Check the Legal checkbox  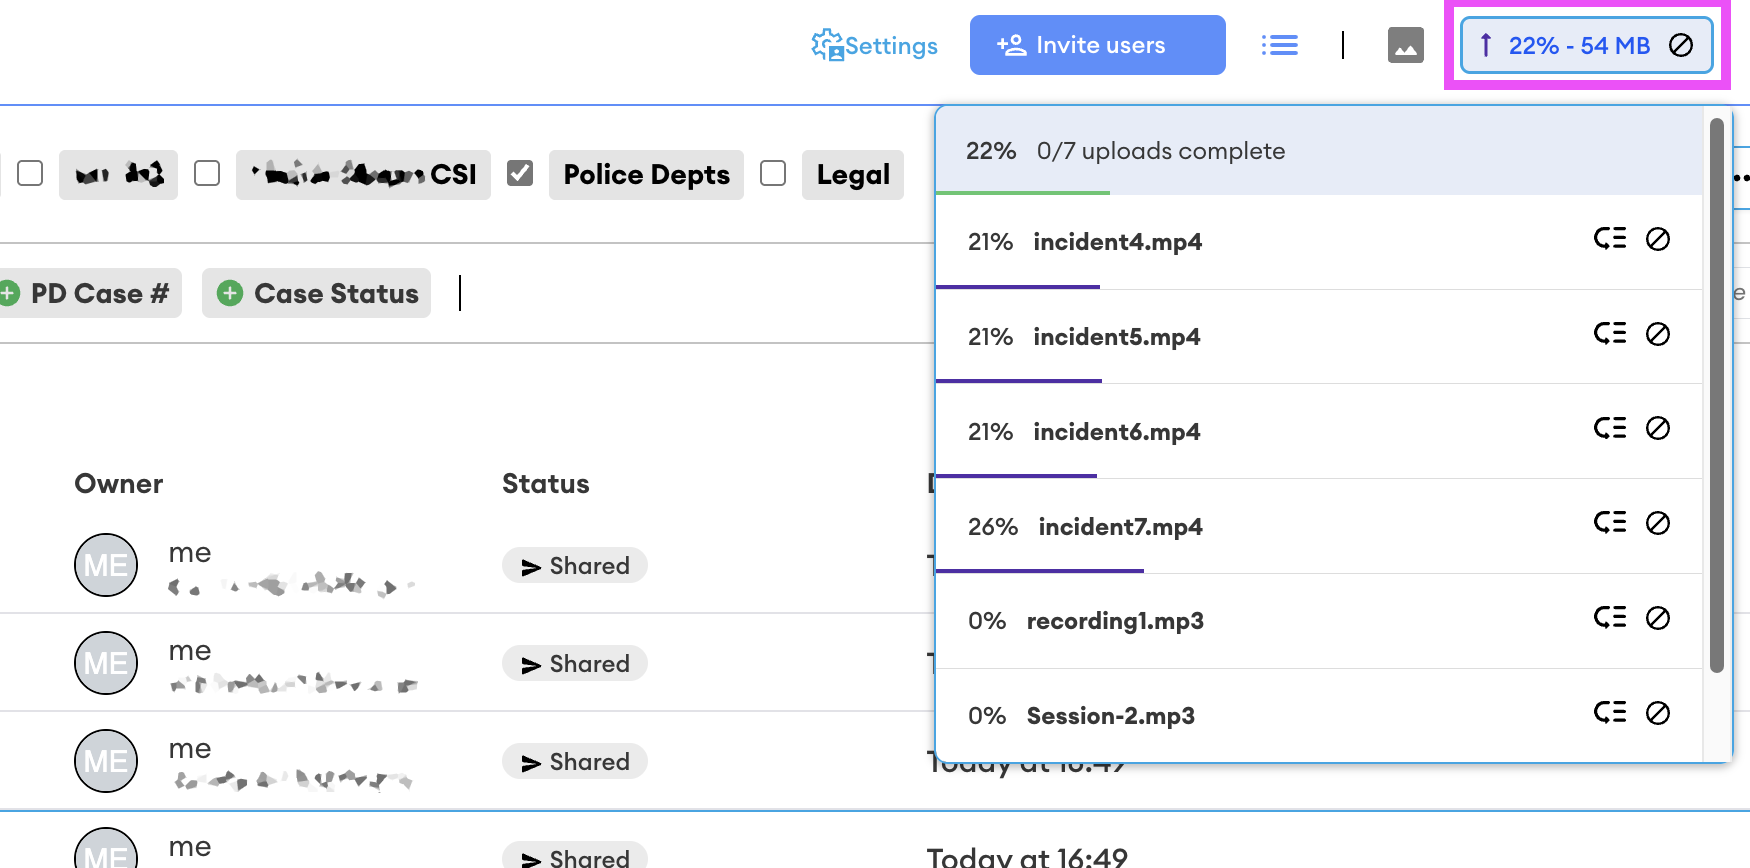(x=773, y=173)
